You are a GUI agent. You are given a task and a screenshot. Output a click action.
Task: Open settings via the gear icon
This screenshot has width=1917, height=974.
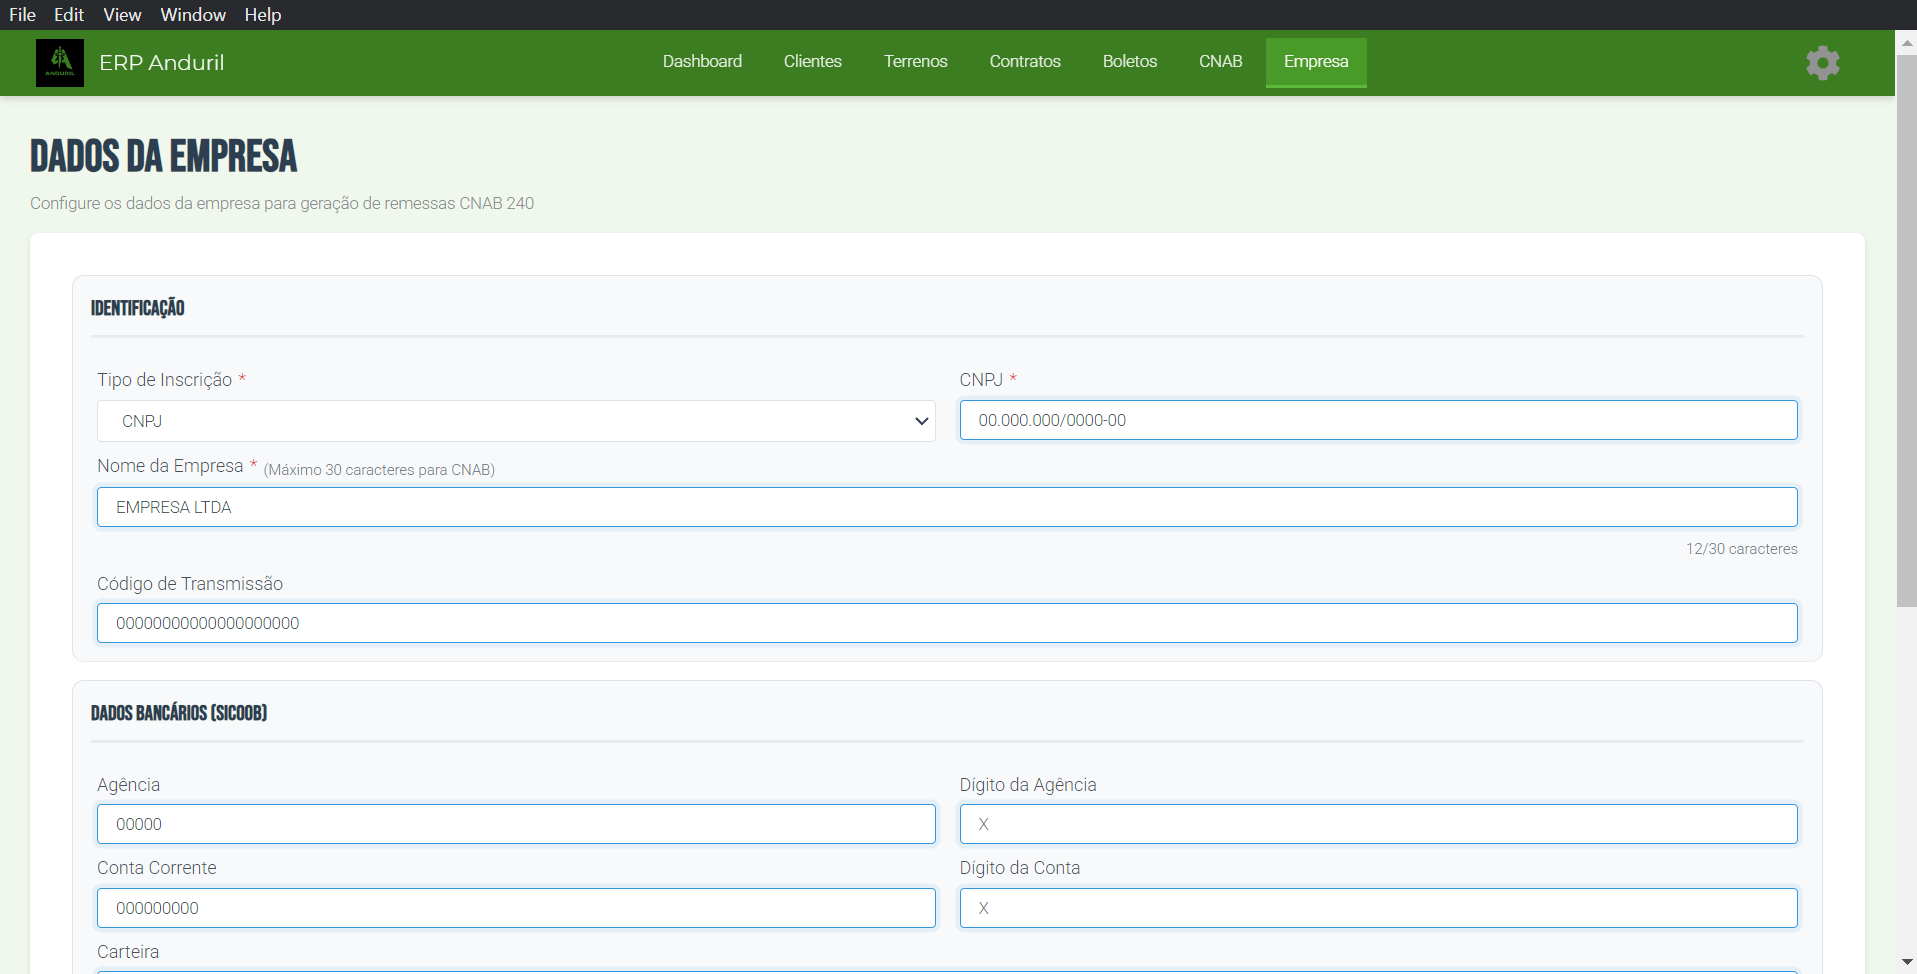click(x=1822, y=63)
